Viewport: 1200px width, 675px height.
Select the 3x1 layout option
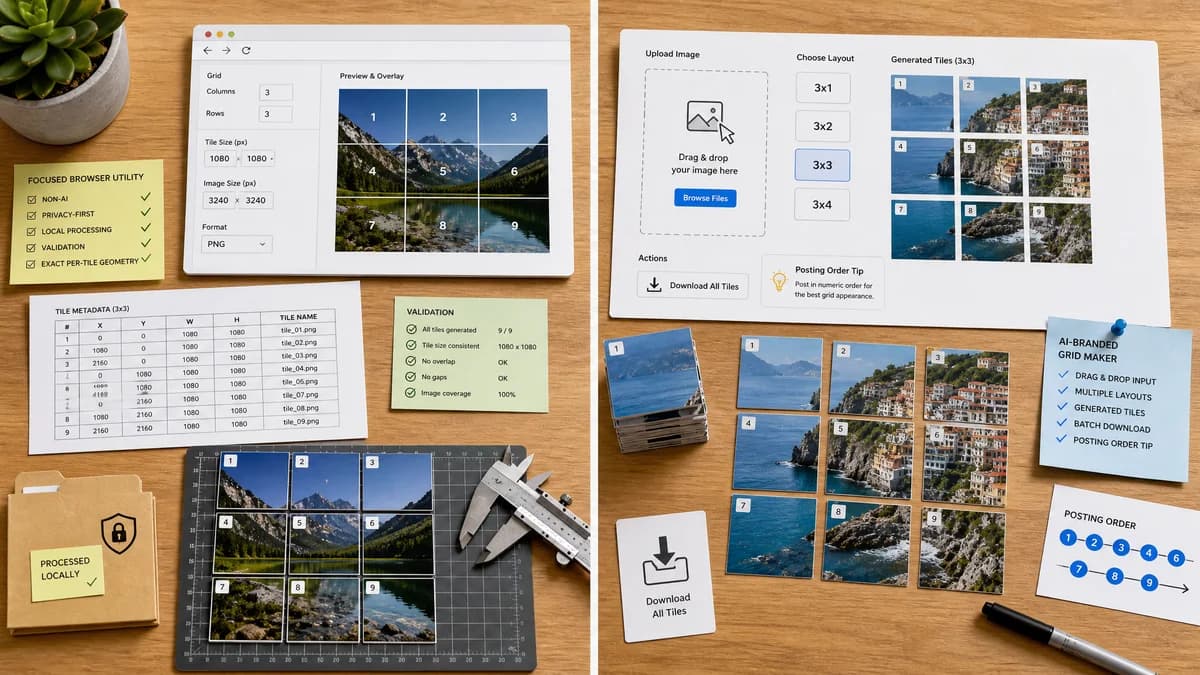(x=822, y=88)
